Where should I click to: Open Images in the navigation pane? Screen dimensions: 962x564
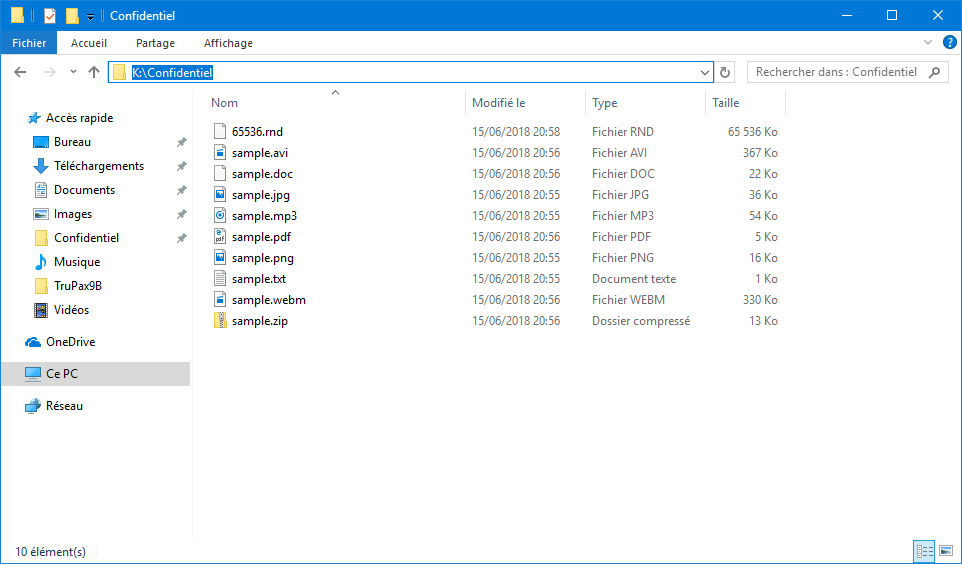click(72, 214)
